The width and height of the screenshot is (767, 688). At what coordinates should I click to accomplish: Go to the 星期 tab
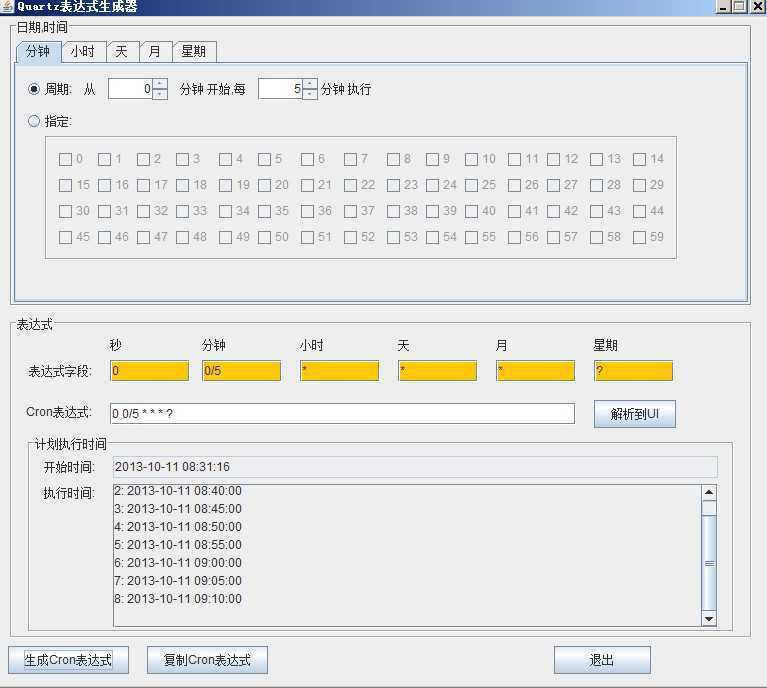[x=194, y=51]
